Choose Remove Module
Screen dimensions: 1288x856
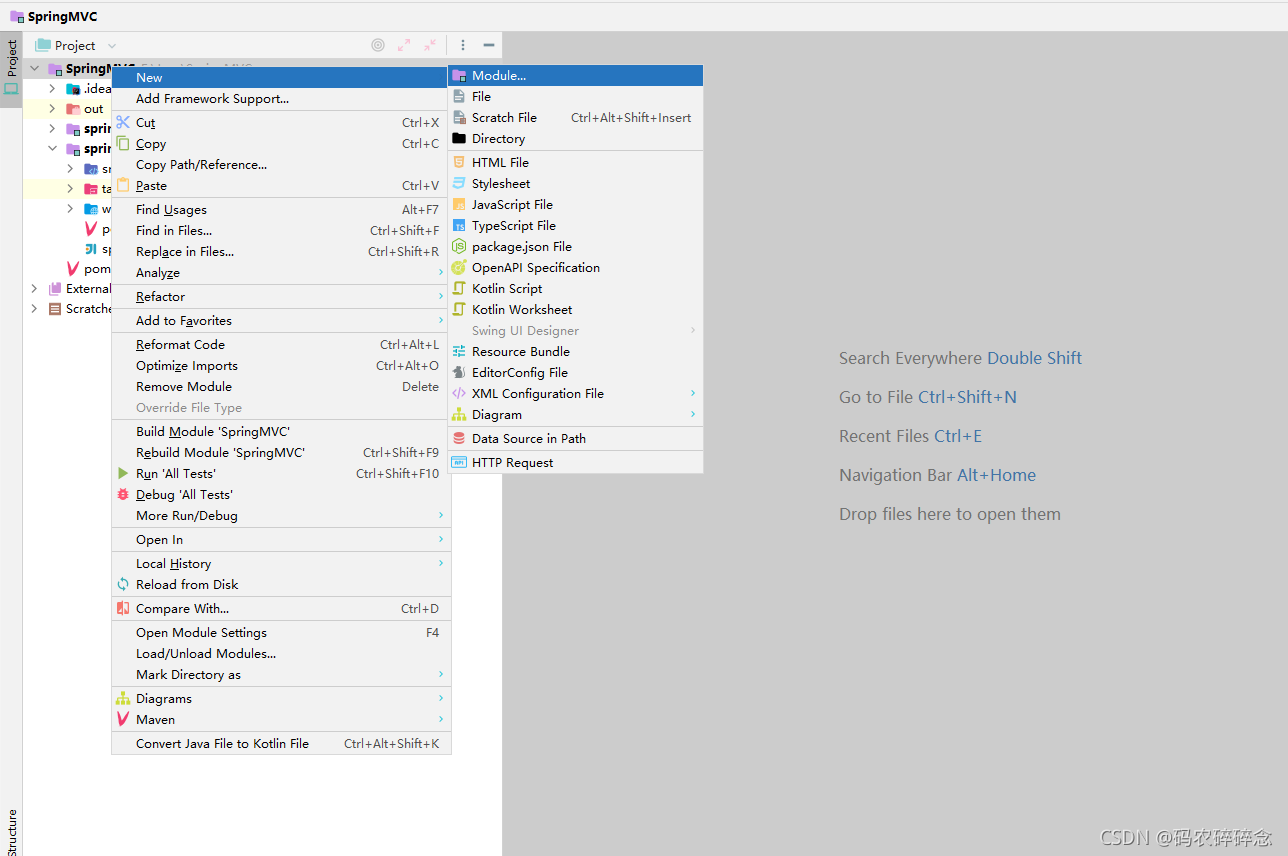pyautogui.click(x=281, y=386)
